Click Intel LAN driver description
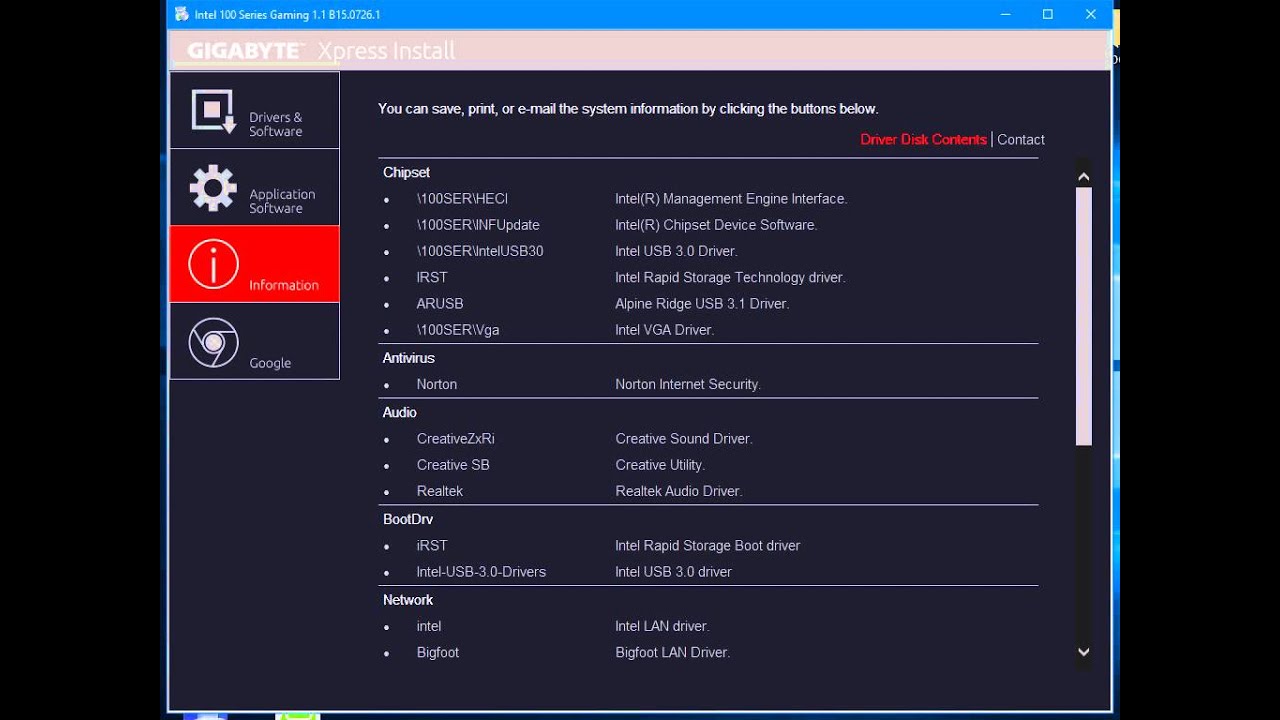Screen dimensions: 1280x720 [x=662, y=626]
